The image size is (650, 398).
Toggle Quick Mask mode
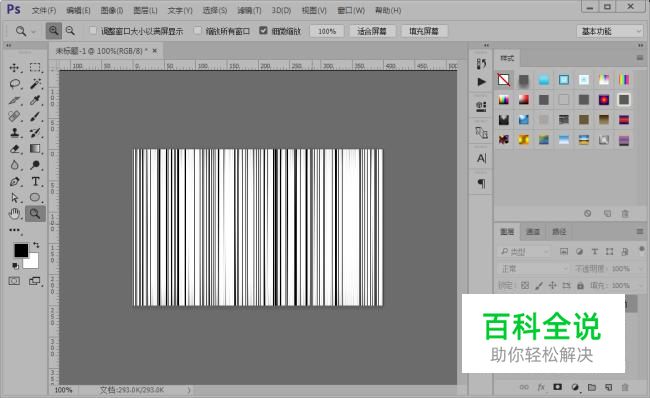pyautogui.click(x=14, y=281)
